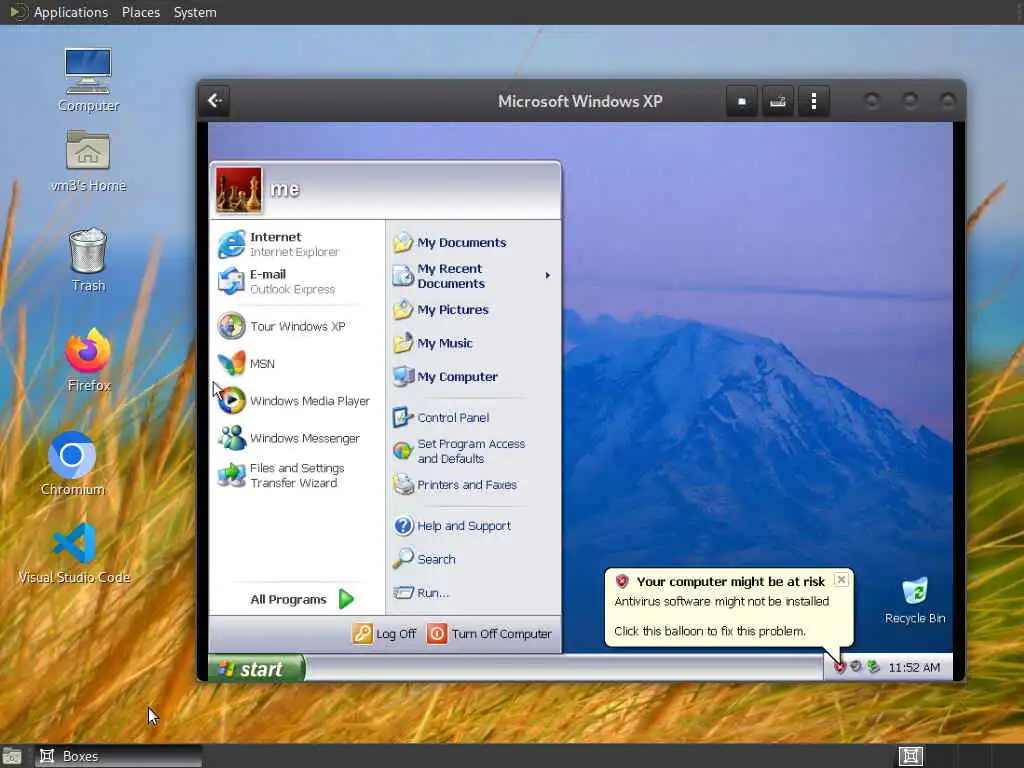
Task: Select Visual Studio Code desktop icon
Action: click(x=74, y=552)
